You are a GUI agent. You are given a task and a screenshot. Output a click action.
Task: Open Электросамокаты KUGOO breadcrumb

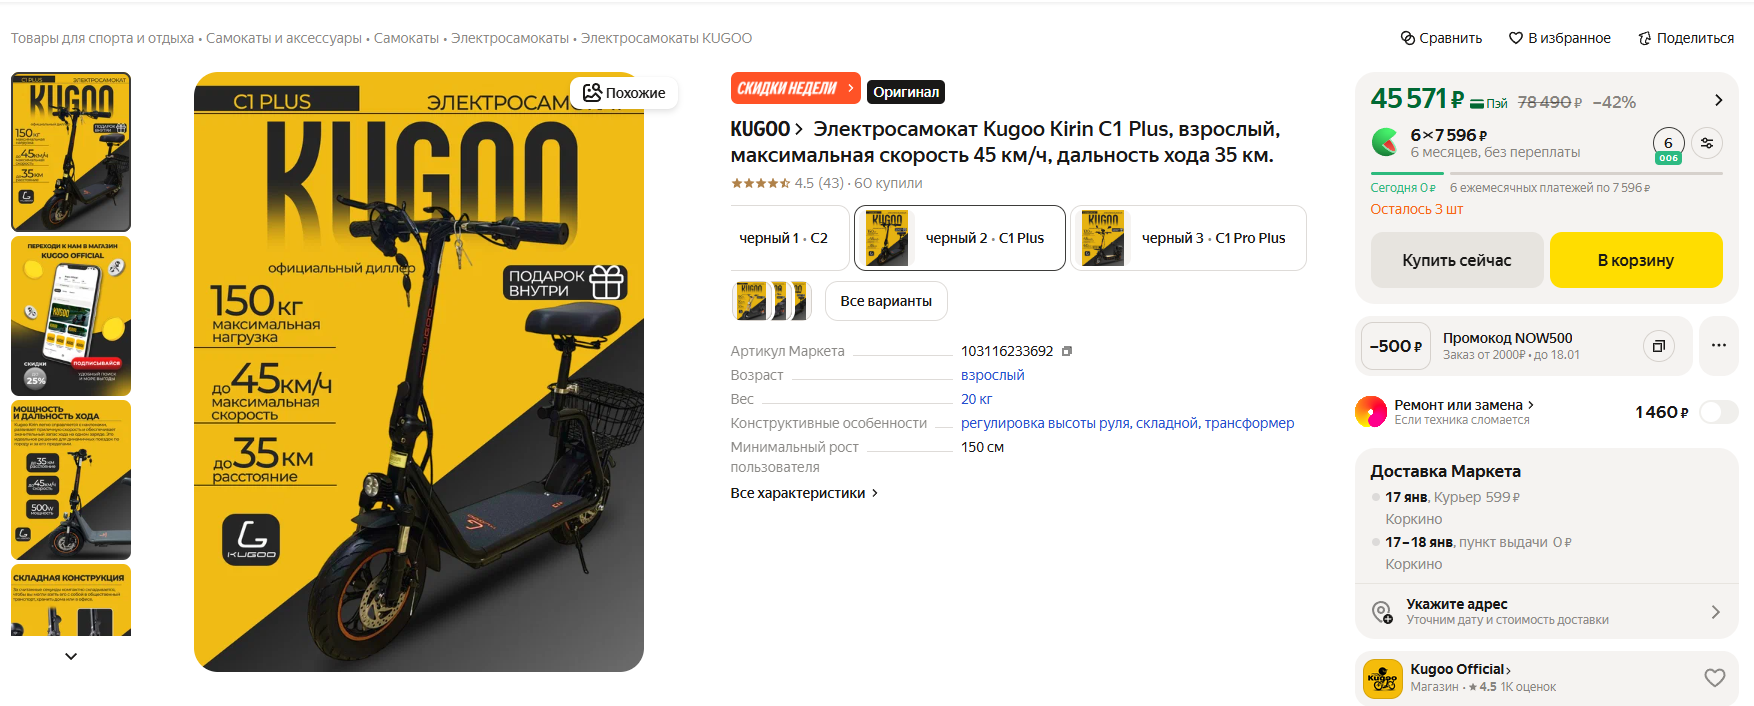[x=666, y=38]
